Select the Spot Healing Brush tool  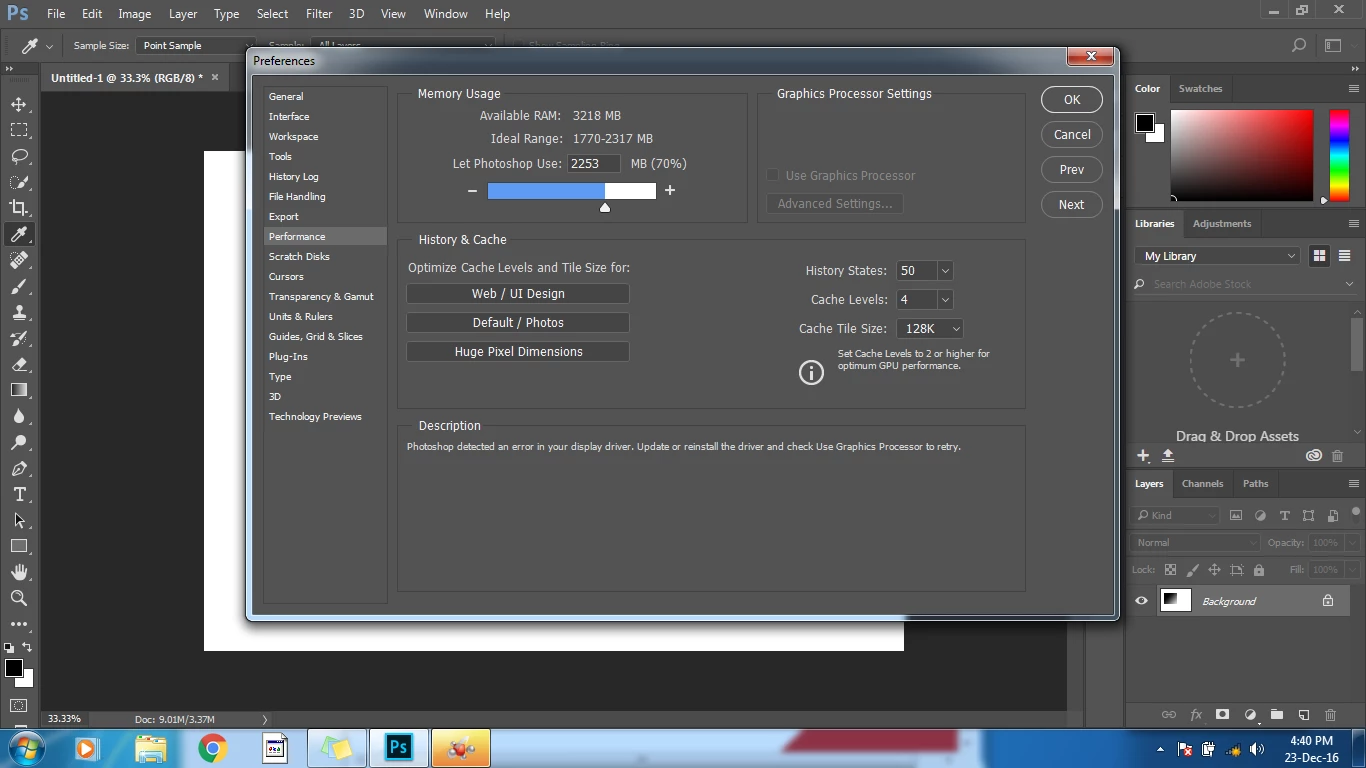click(19, 260)
